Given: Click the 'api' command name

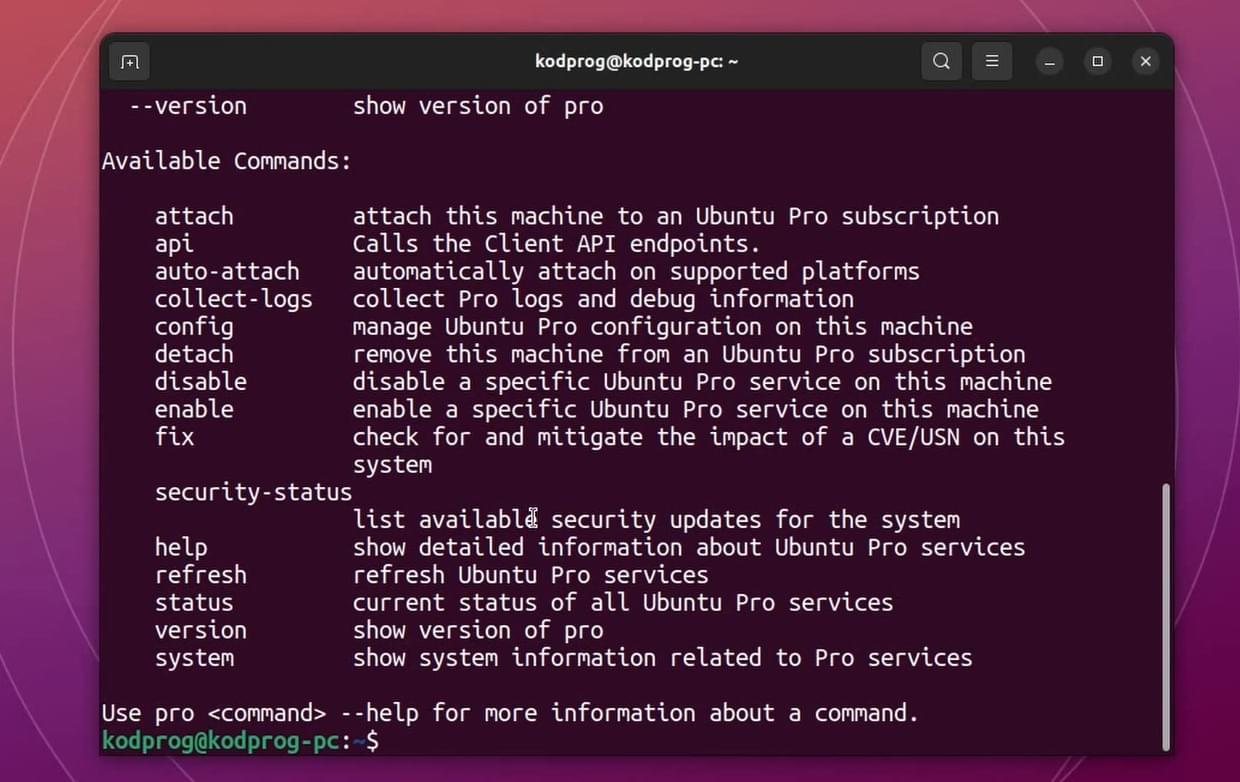Looking at the screenshot, I should pos(174,244).
